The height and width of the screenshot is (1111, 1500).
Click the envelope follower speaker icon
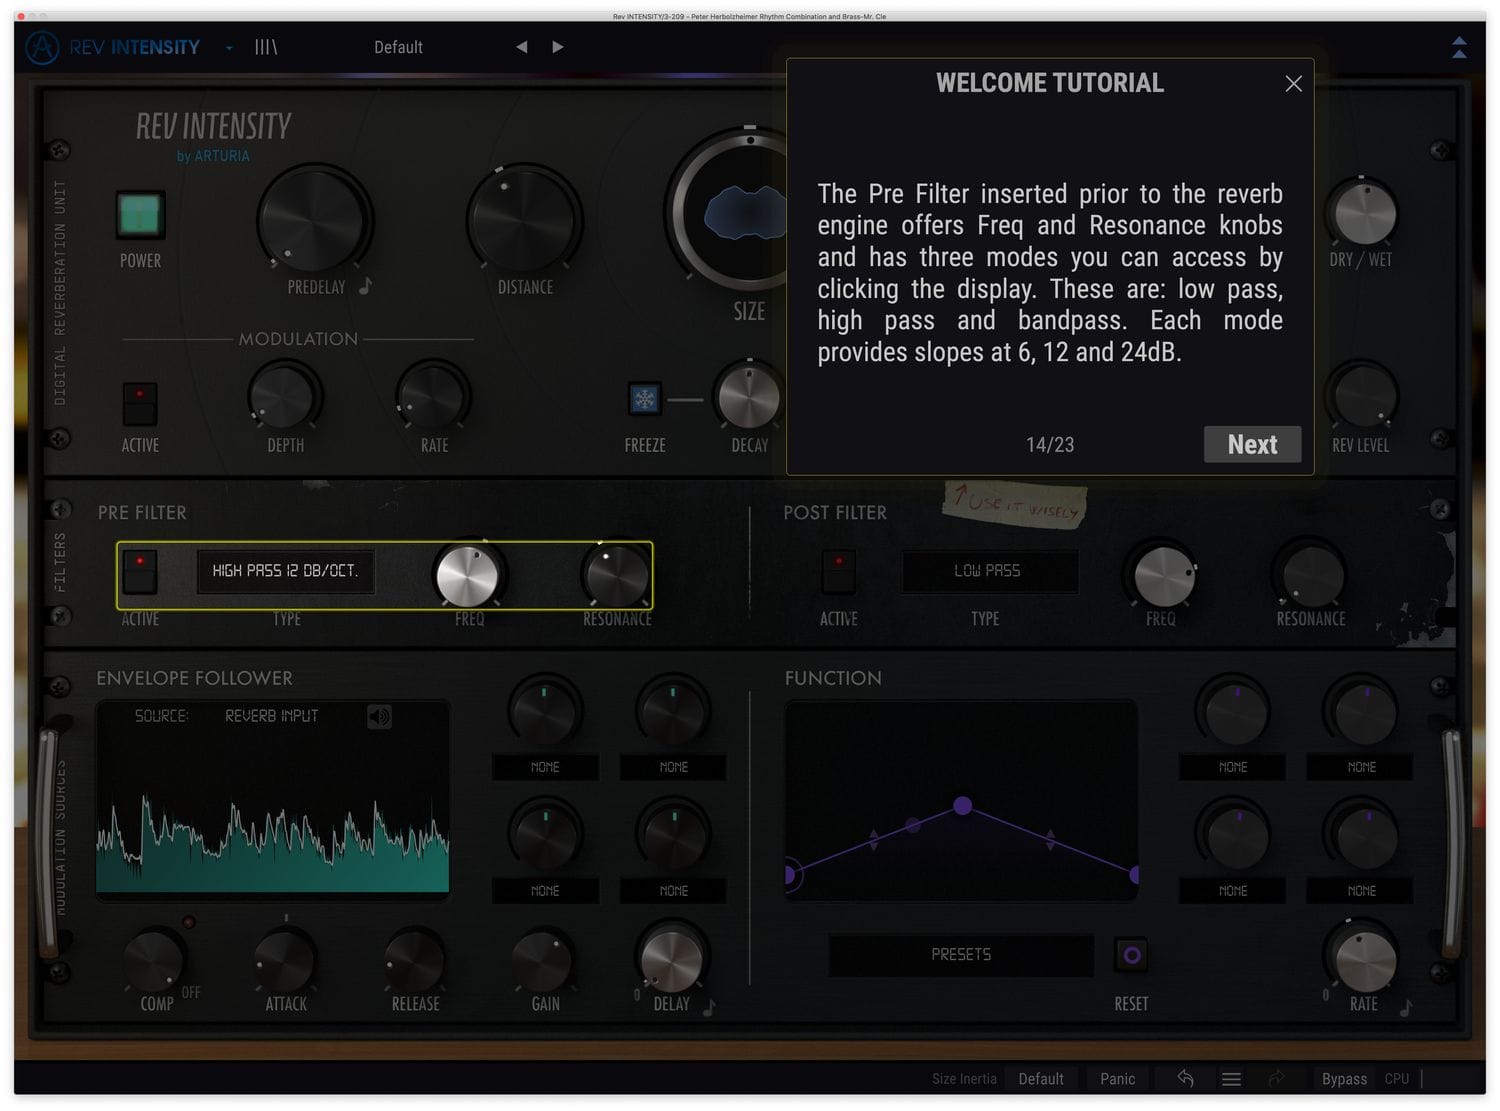point(379,717)
